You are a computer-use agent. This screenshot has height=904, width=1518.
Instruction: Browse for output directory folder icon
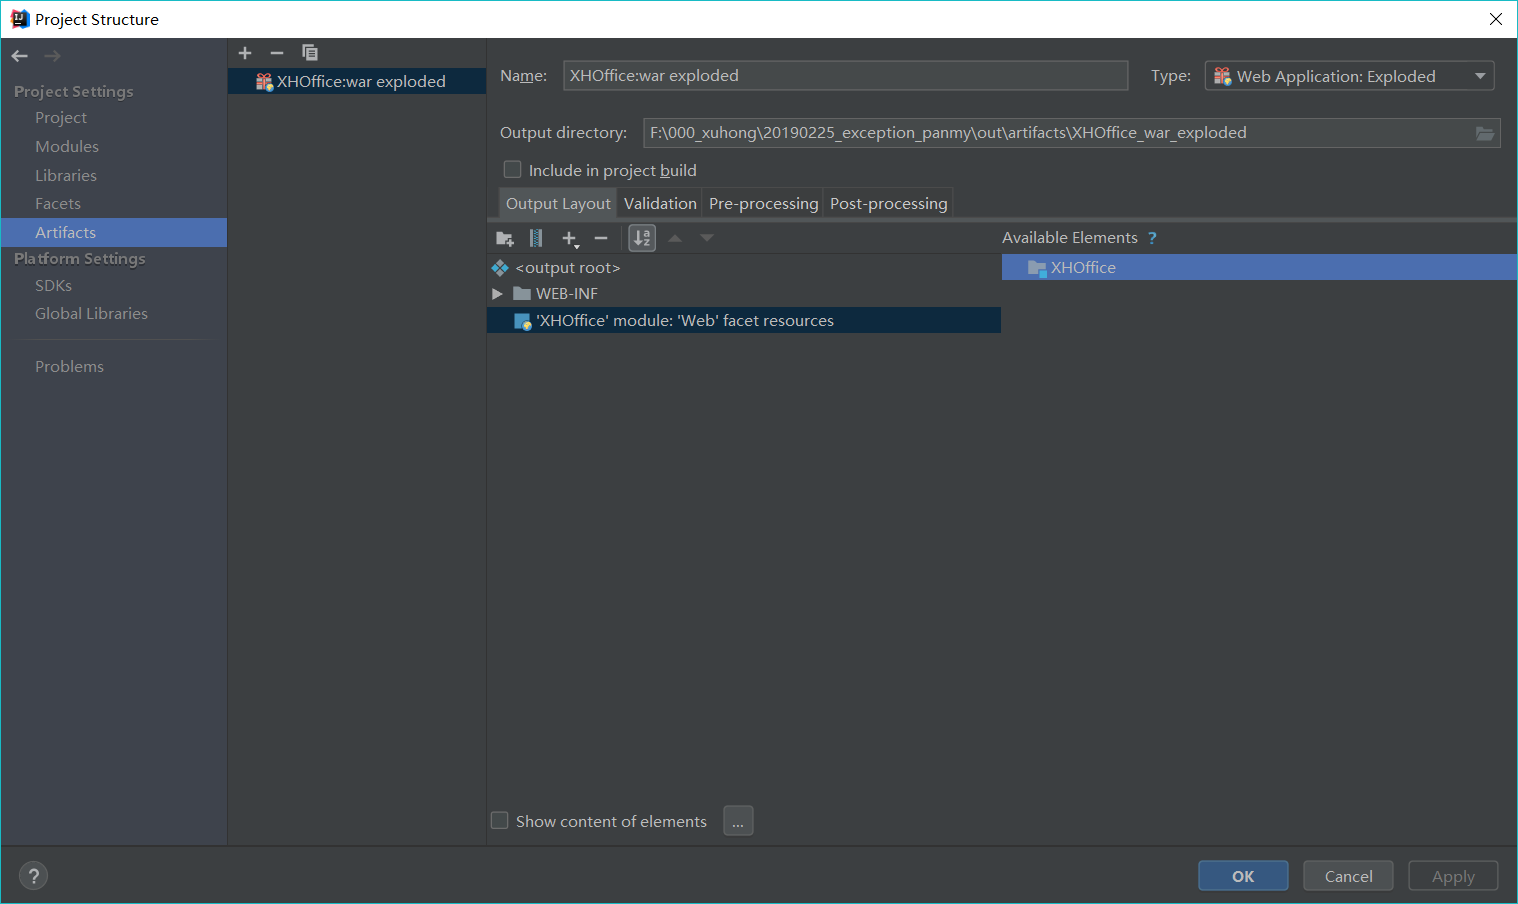[x=1486, y=133]
